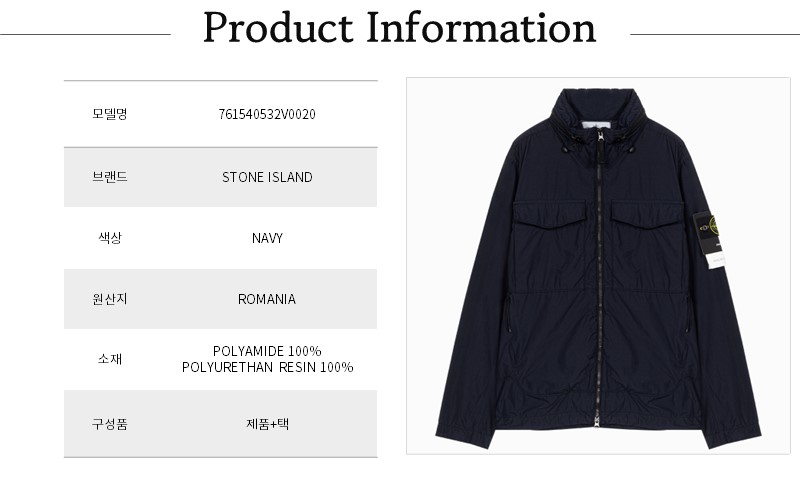Viewport: 800px width, 491px height.
Task: Click the POLYAMIDE 100% material text
Action: [x=267, y=351]
